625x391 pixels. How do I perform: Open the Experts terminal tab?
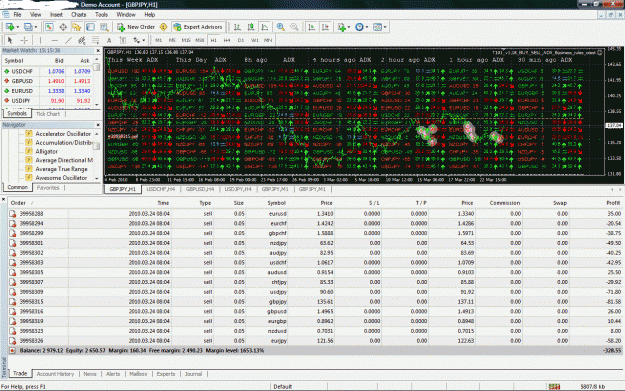166,374
